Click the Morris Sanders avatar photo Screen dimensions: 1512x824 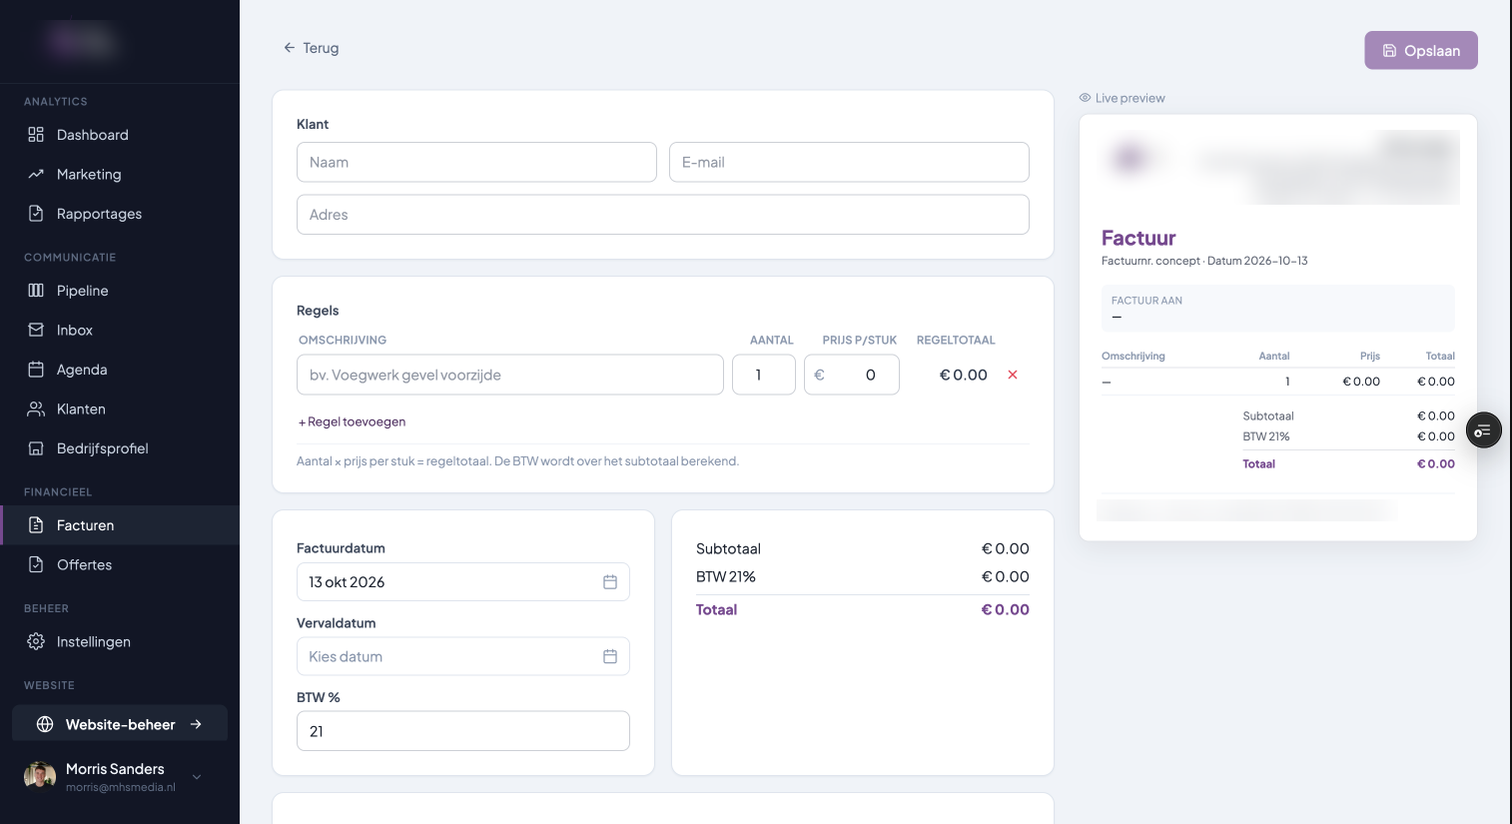[x=40, y=777]
